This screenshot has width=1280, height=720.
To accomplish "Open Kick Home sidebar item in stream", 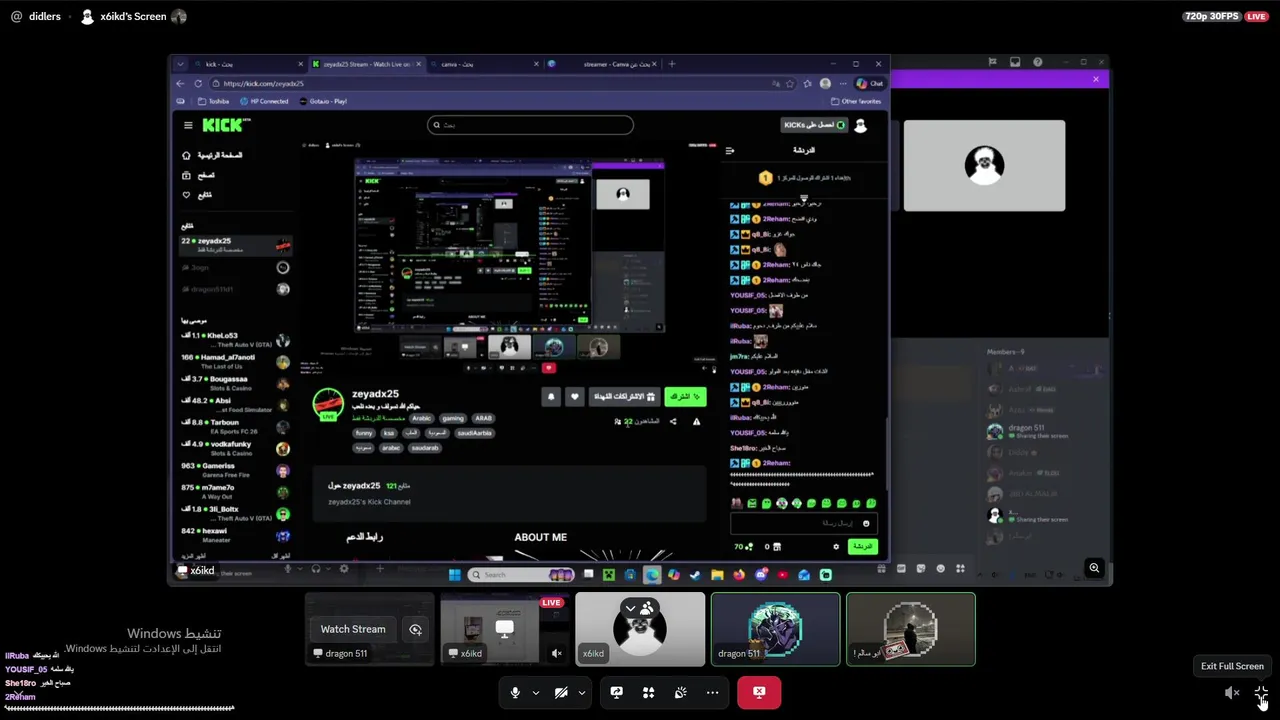I will click(x=212, y=155).
